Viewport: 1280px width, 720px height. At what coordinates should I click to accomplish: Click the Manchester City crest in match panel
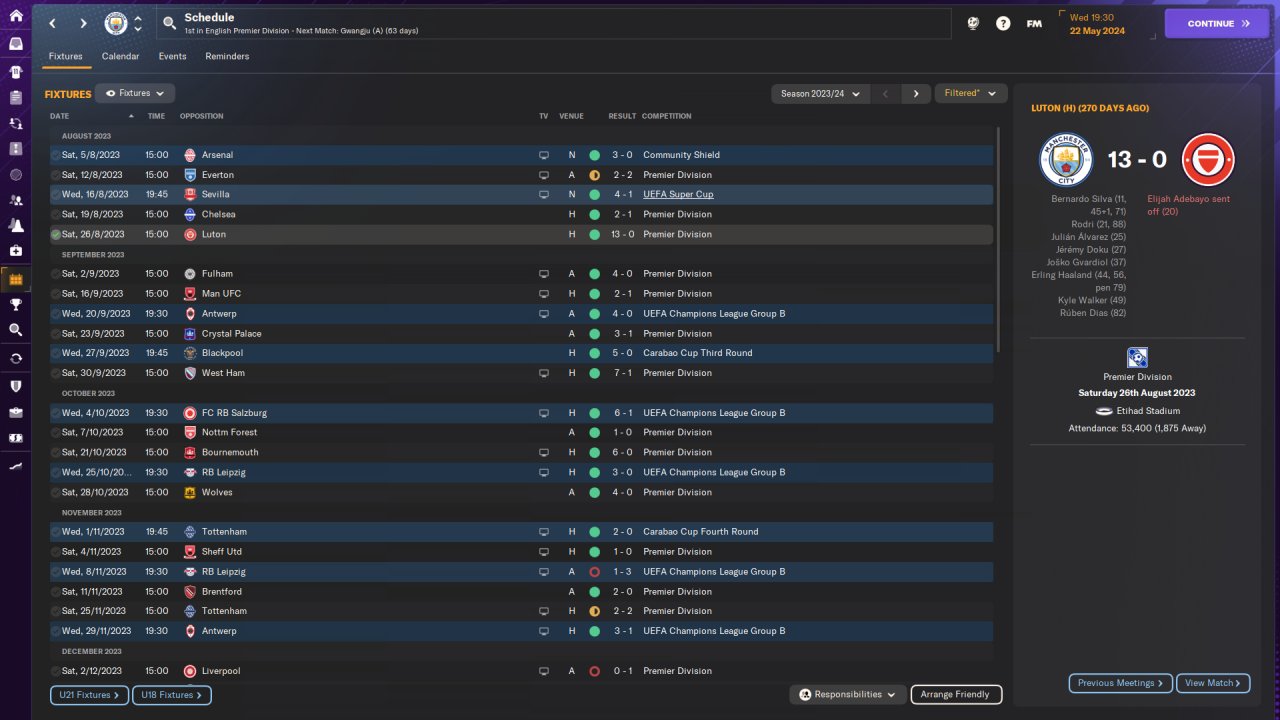(x=1066, y=160)
